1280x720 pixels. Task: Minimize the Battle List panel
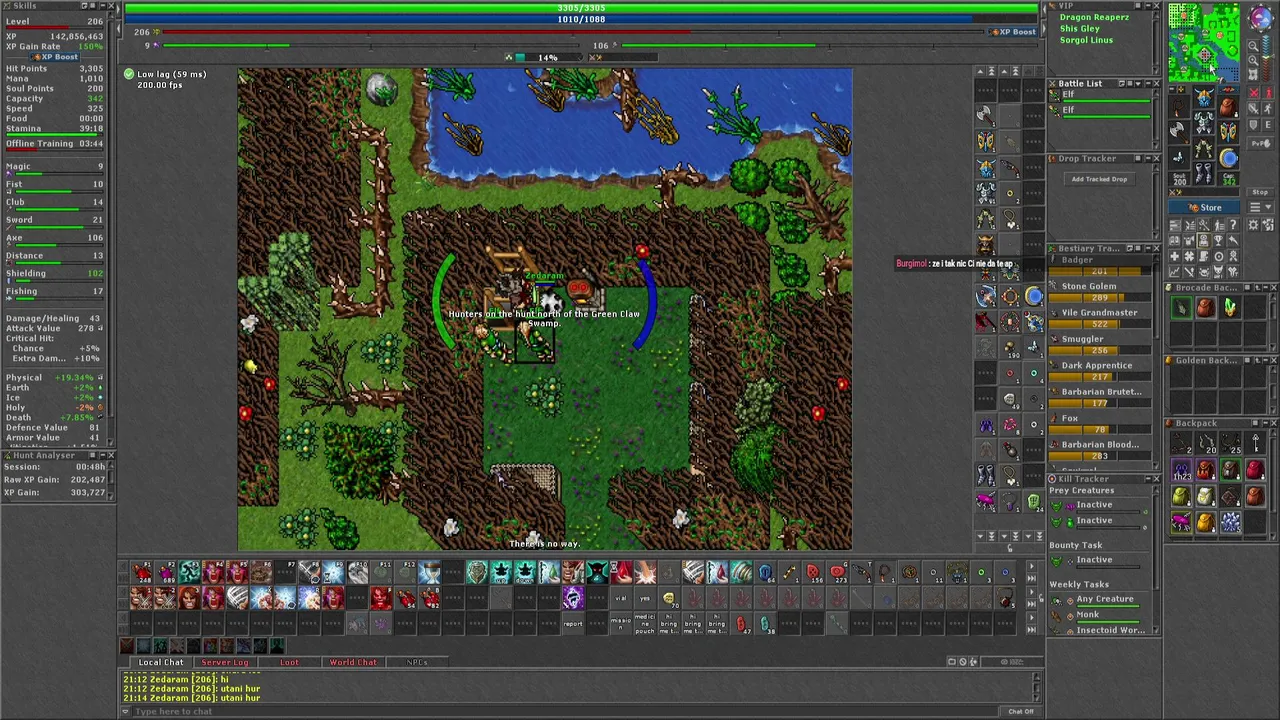point(1148,84)
